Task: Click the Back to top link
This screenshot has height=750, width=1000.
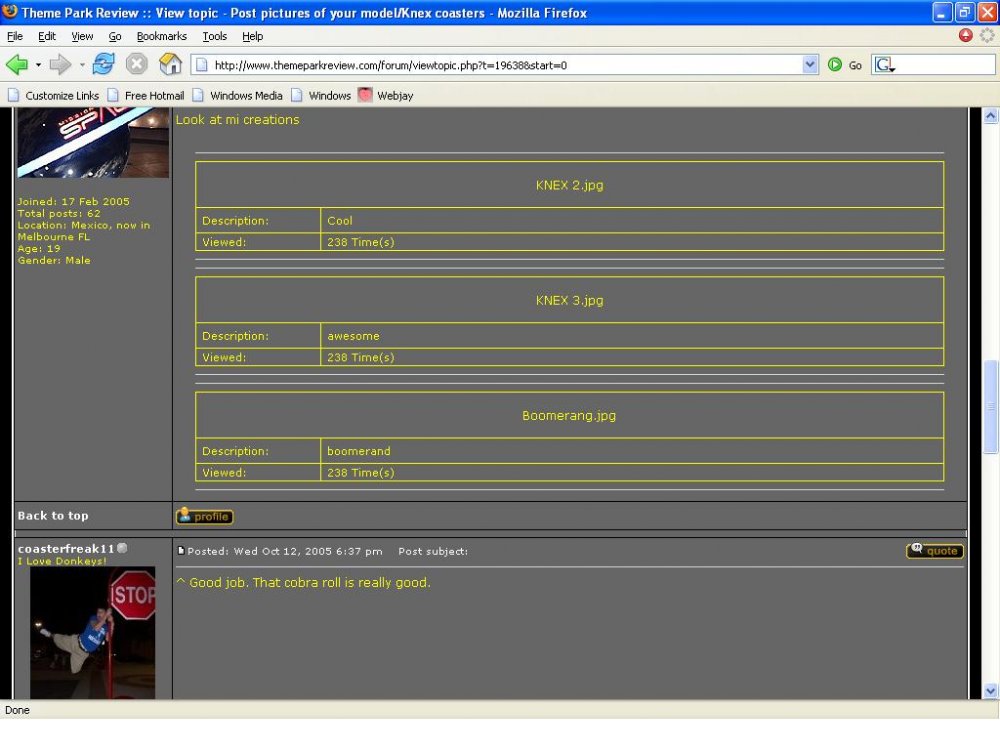Action: coord(53,516)
